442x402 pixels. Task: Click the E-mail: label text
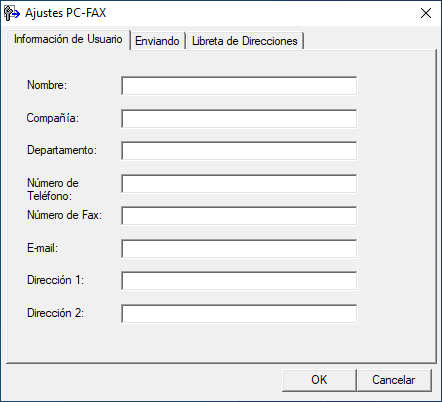click(x=43, y=248)
